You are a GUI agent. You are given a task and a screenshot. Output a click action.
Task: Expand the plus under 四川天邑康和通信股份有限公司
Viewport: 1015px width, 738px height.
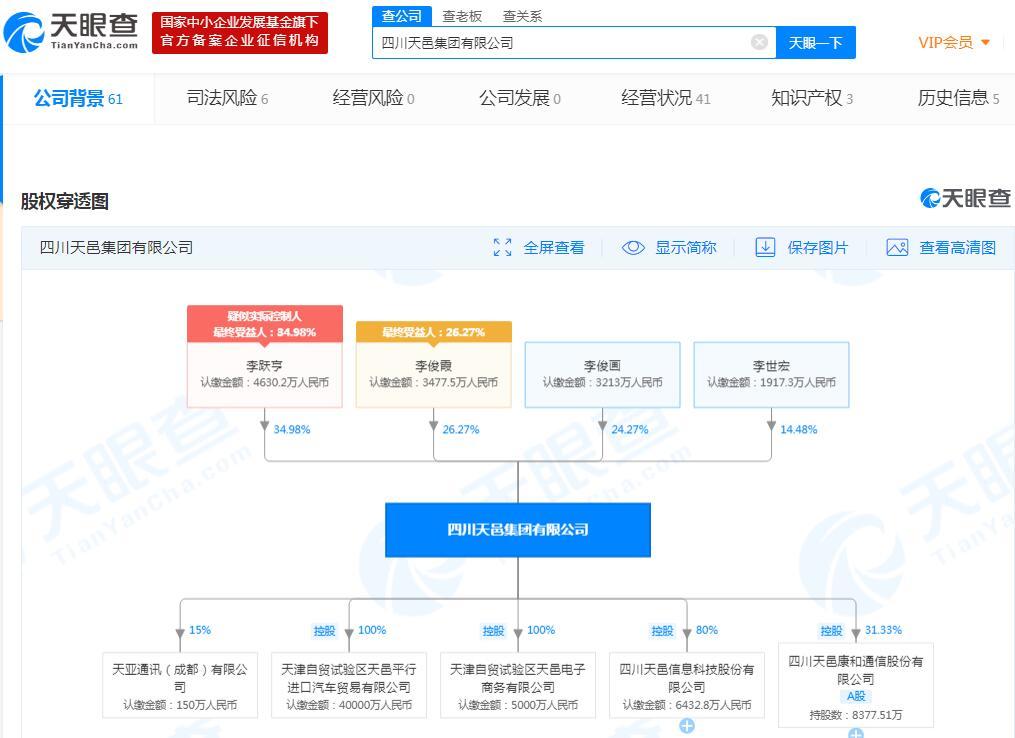click(x=856, y=733)
